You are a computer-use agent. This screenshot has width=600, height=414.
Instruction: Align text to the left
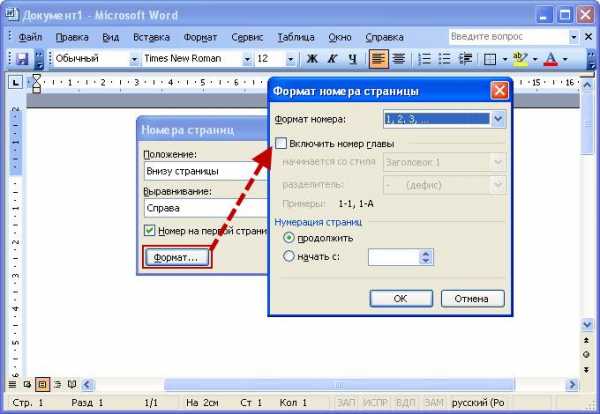coord(378,59)
